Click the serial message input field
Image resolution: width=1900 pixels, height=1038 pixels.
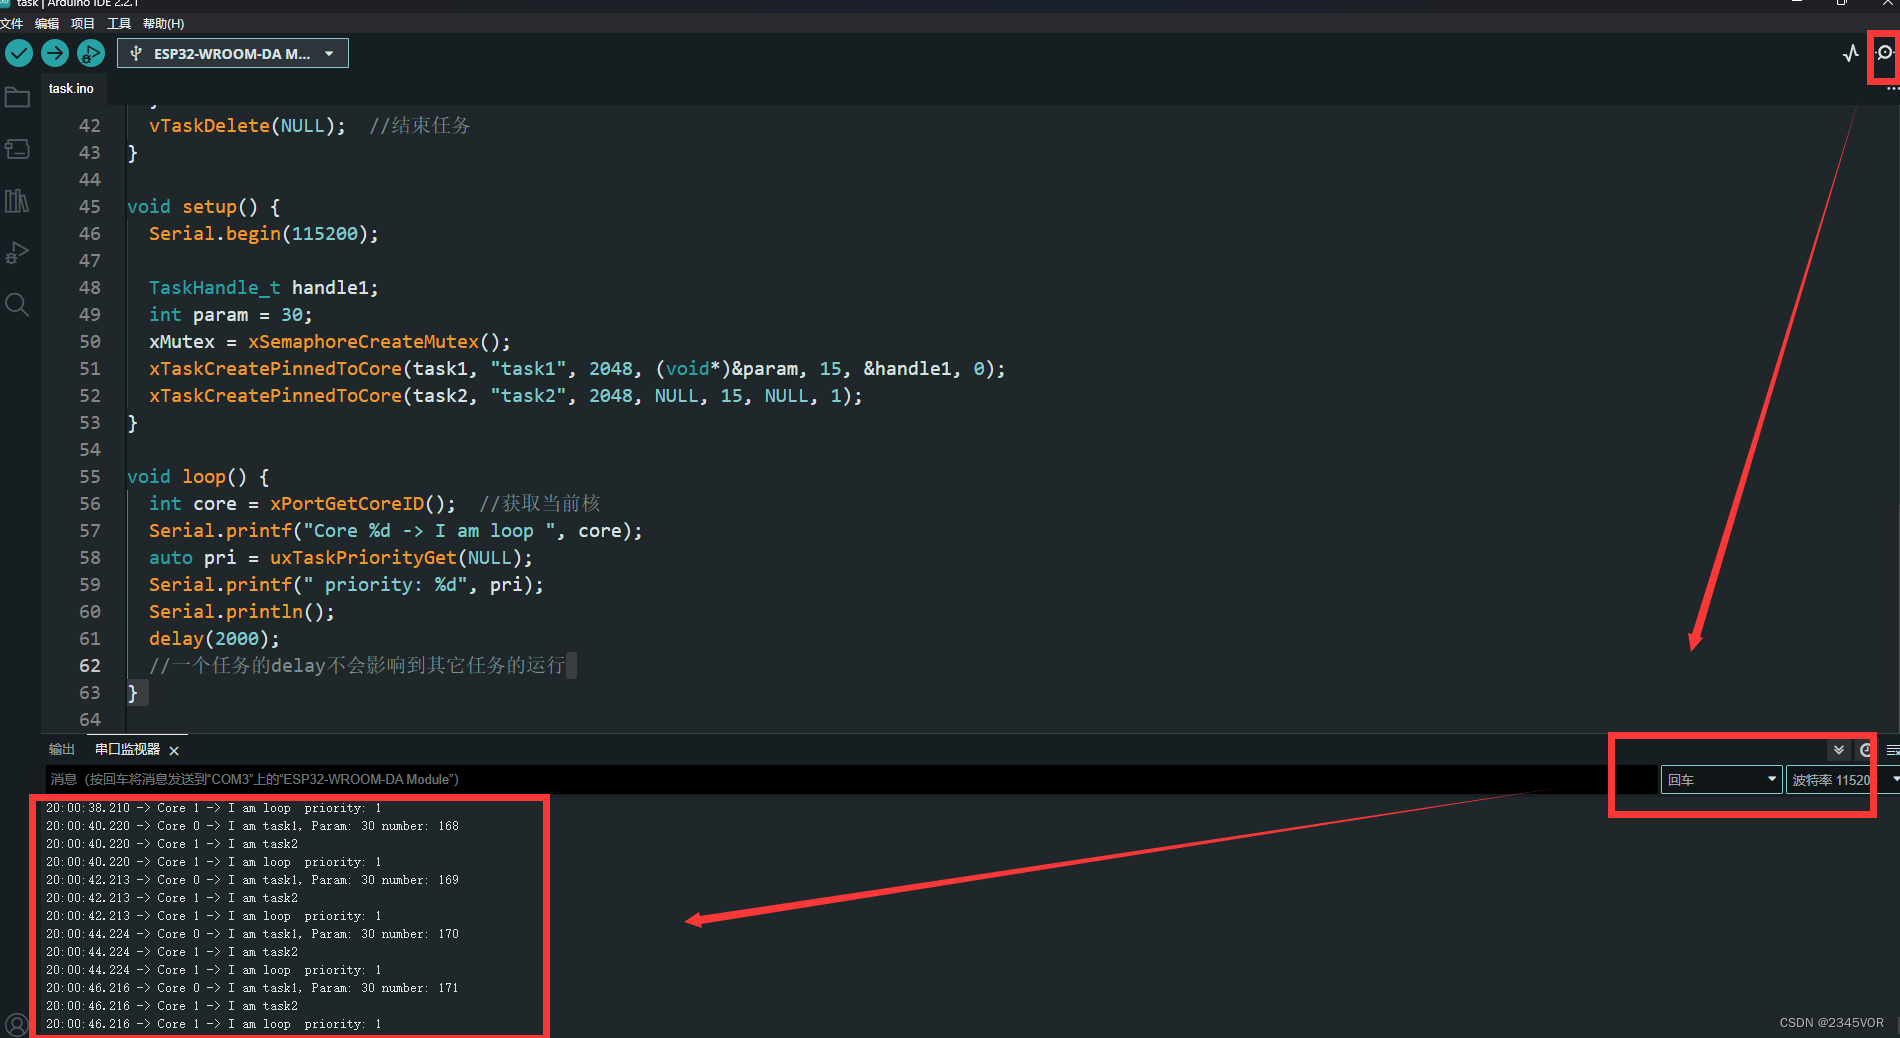[x=850, y=779]
